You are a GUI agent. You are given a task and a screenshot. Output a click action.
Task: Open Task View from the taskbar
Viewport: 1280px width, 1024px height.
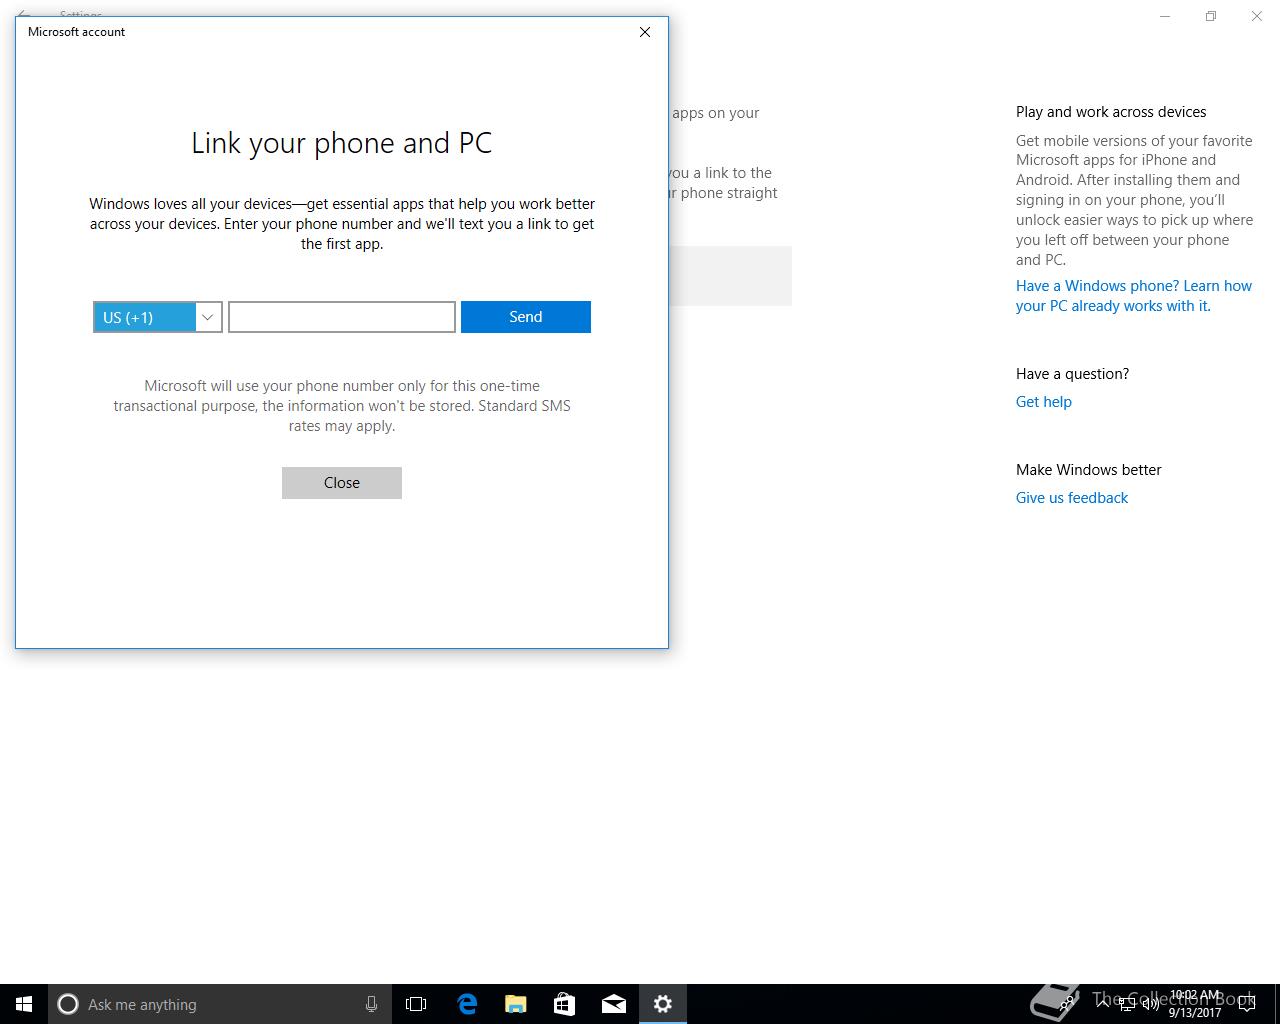(416, 1004)
